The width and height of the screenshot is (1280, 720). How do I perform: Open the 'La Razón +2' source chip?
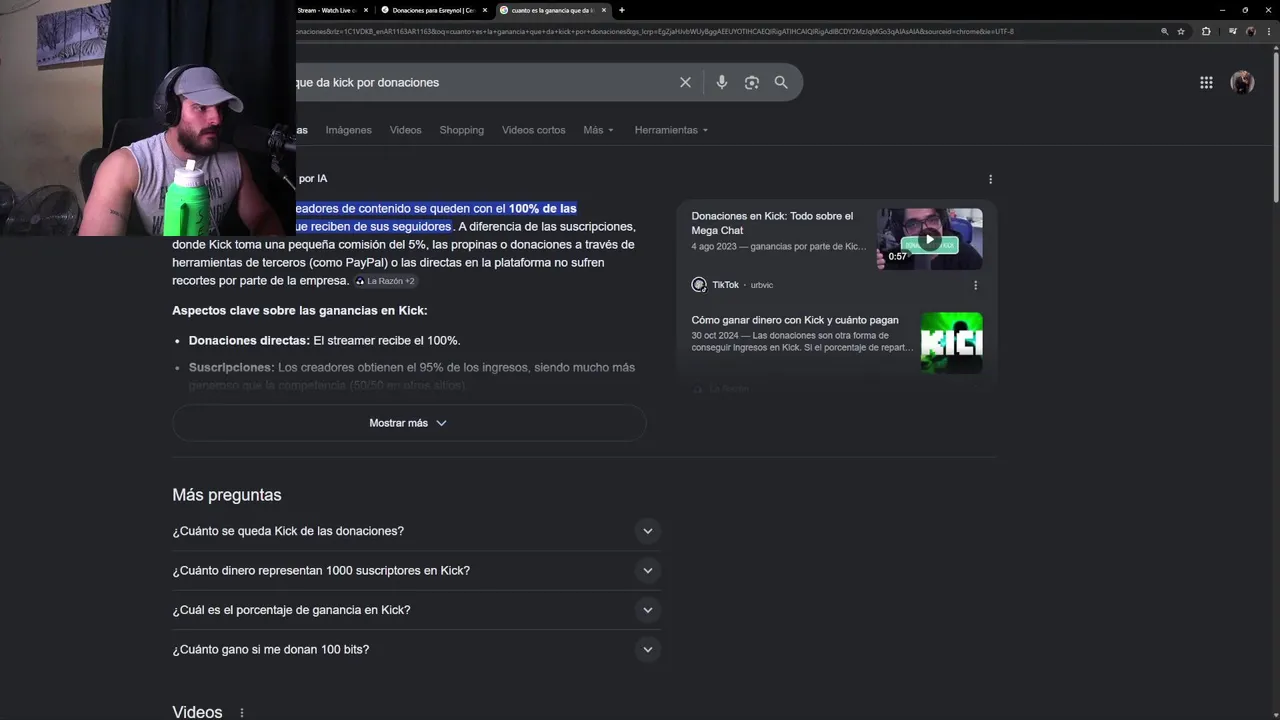pyautogui.click(x=385, y=281)
